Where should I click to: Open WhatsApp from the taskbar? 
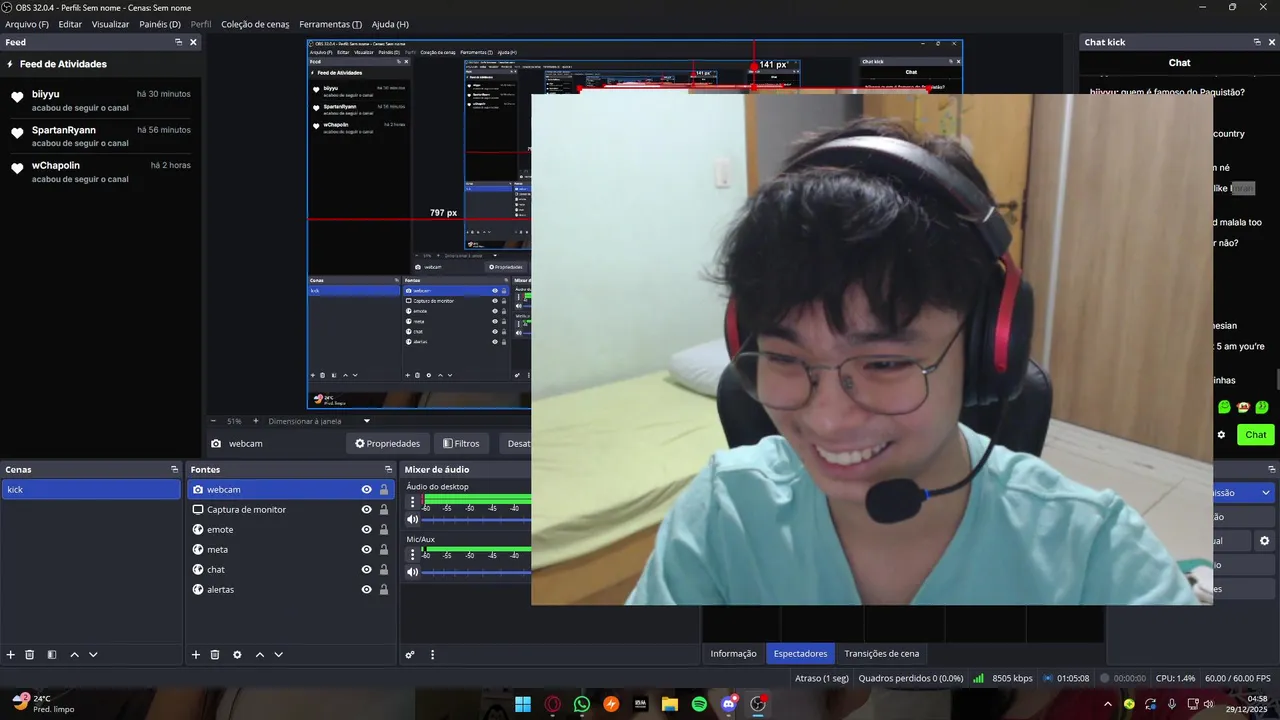582,704
